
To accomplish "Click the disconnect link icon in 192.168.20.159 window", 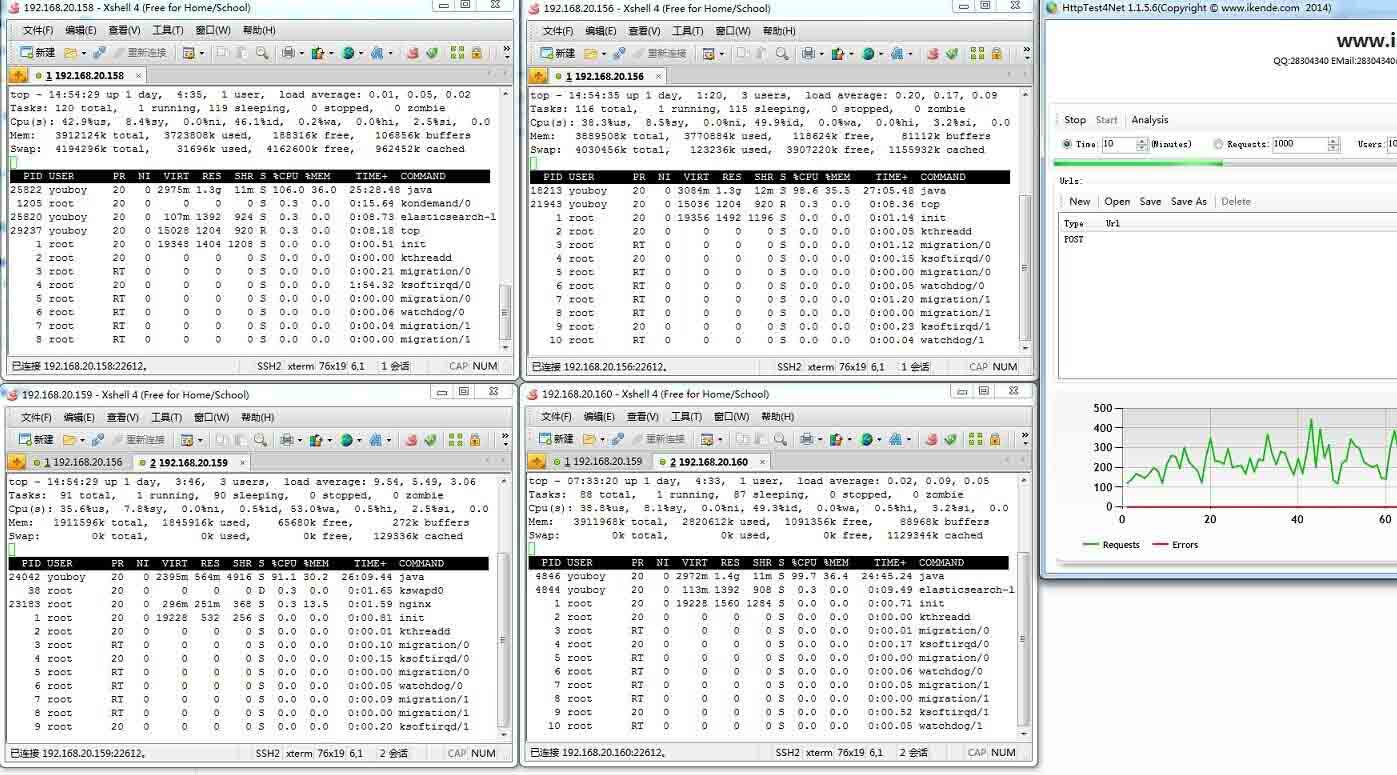I will [x=98, y=440].
